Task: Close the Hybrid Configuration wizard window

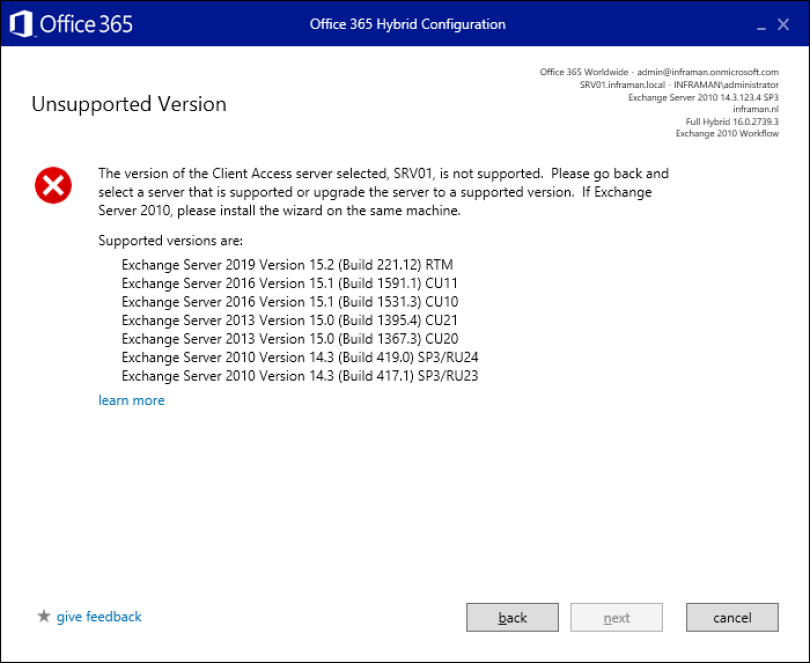Action: pos(784,24)
